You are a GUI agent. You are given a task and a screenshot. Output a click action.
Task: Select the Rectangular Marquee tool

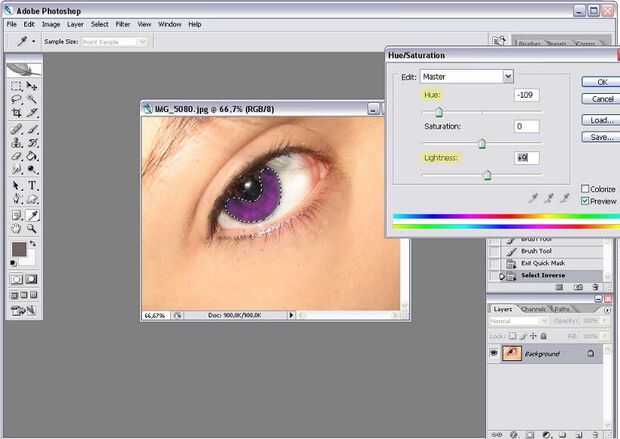(16, 86)
